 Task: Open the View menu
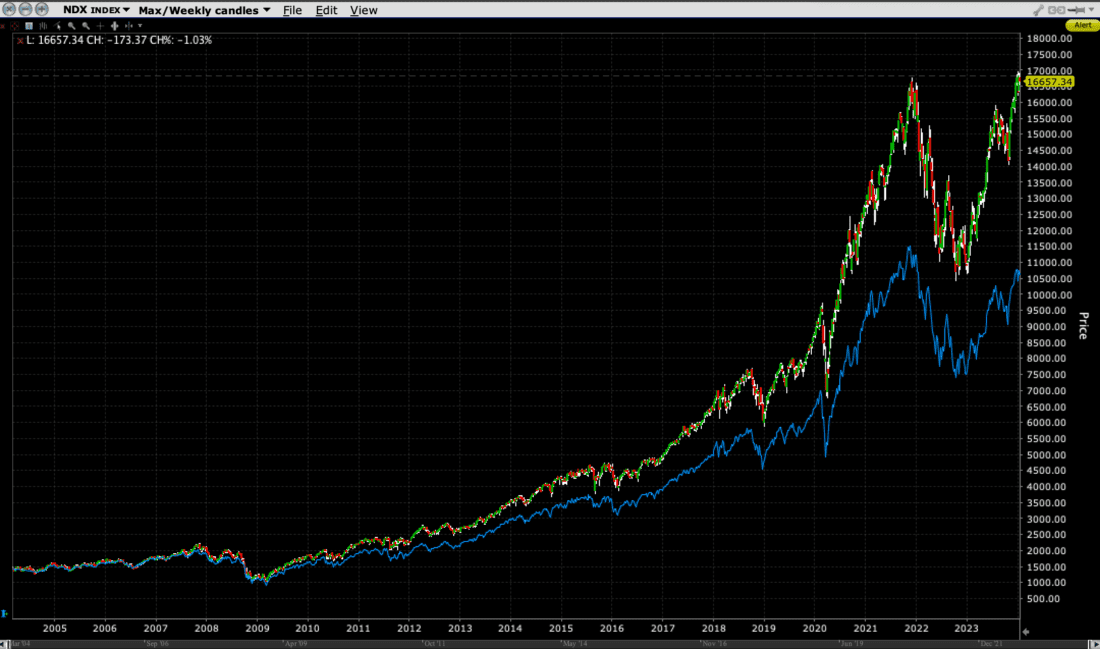click(x=364, y=10)
